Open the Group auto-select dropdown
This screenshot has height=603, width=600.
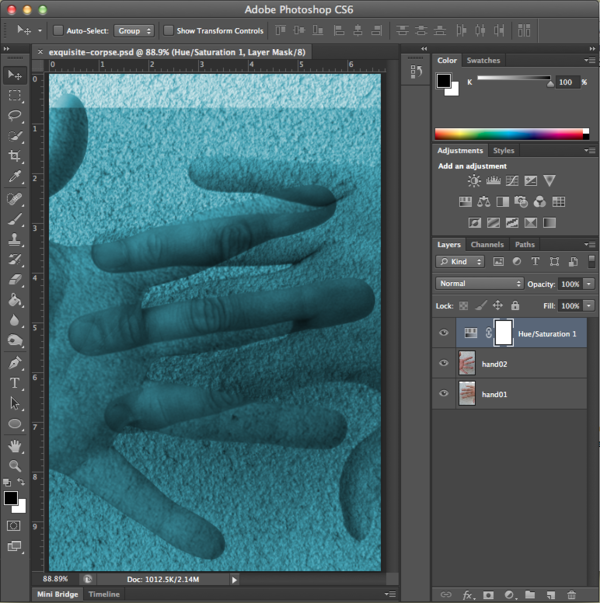pyautogui.click(x=133, y=31)
